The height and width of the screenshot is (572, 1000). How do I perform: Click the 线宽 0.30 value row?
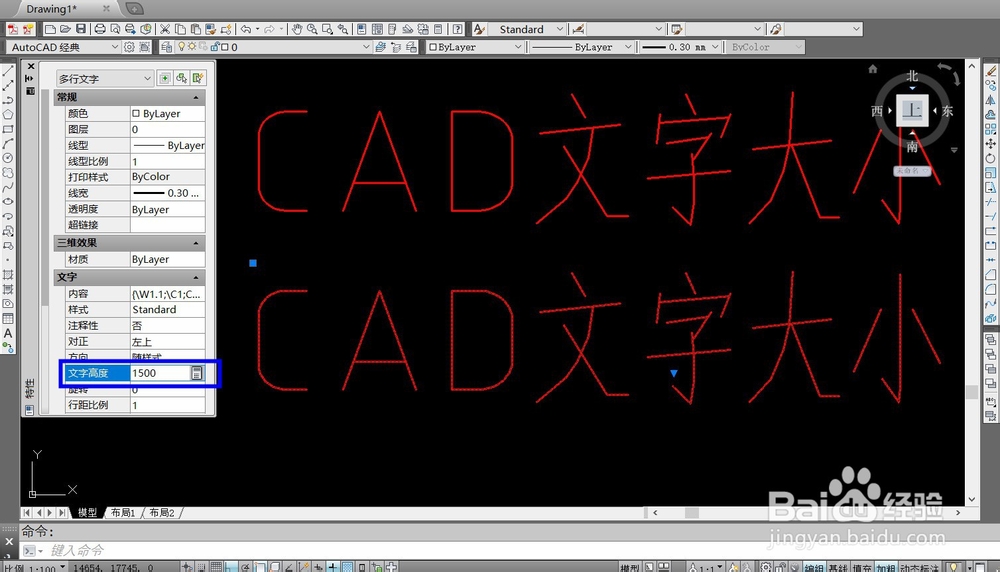[x=168, y=193]
